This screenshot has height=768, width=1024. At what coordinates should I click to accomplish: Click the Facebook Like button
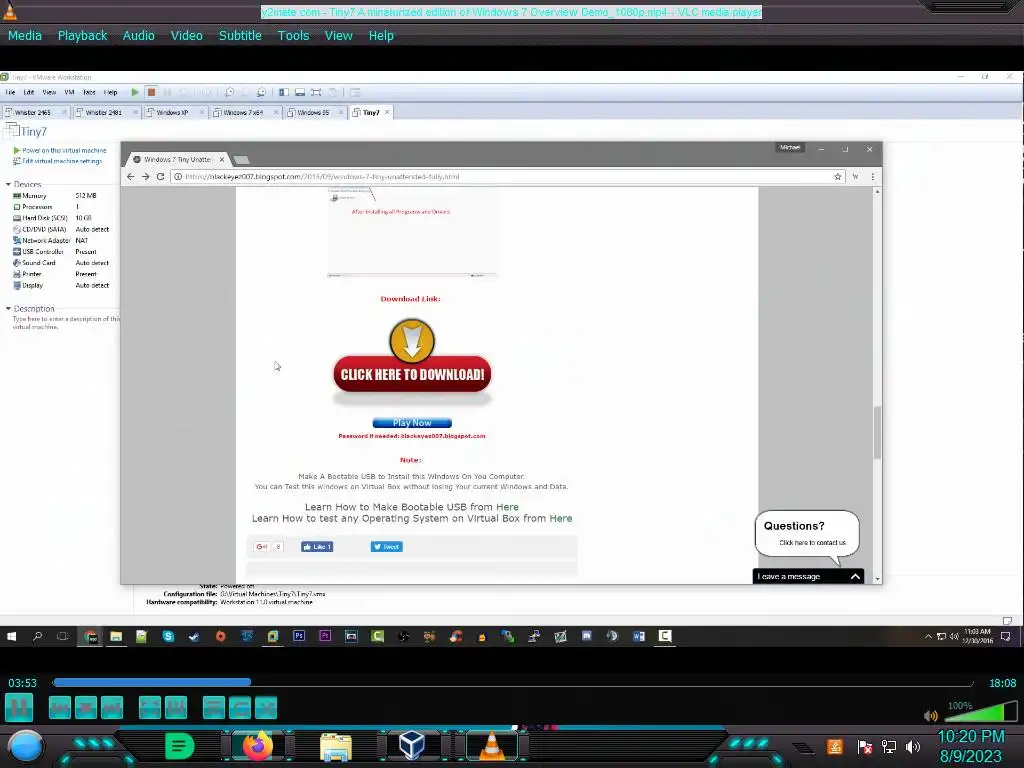pyautogui.click(x=317, y=547)
